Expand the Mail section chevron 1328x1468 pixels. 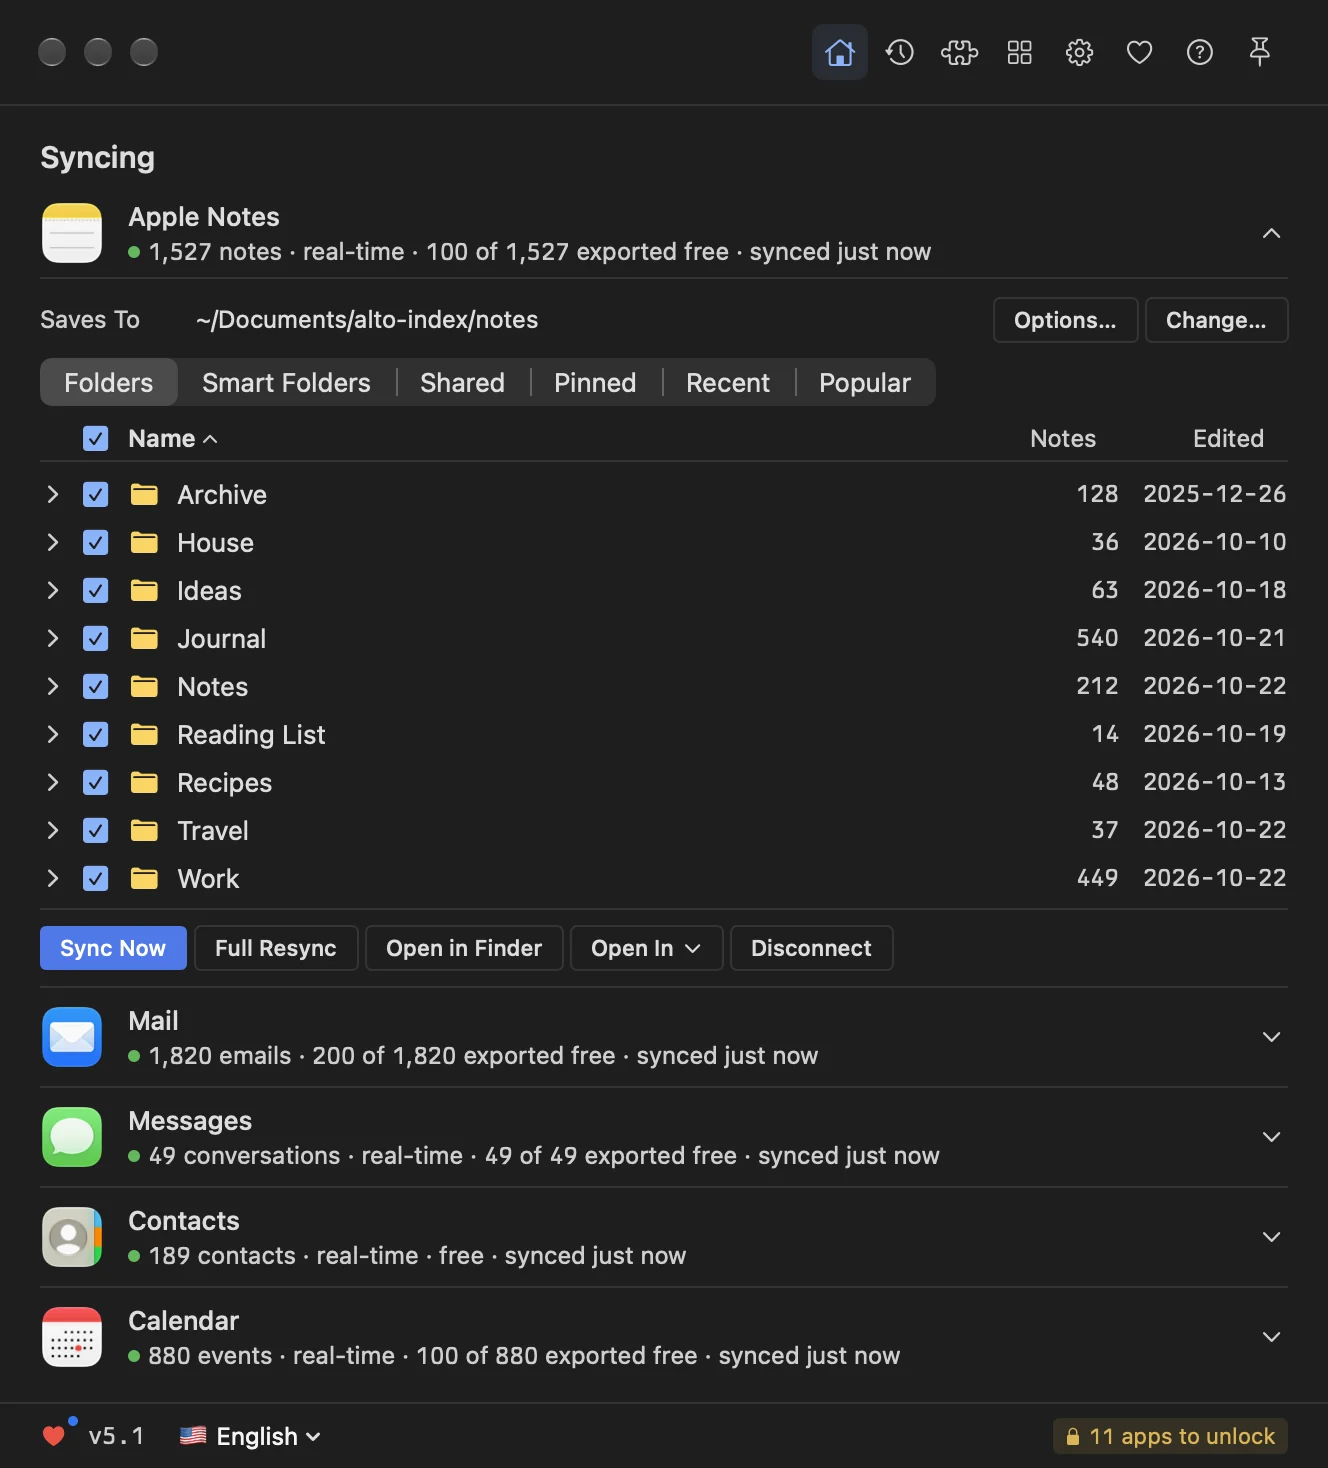(x=1271, y=1037)
